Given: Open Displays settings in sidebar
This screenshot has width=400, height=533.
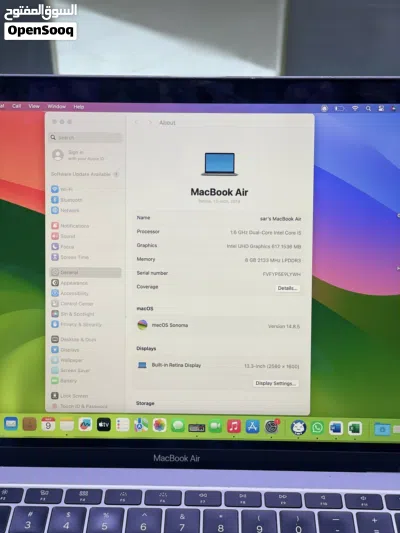Looking at the screenshot, I should click(65, 349).
